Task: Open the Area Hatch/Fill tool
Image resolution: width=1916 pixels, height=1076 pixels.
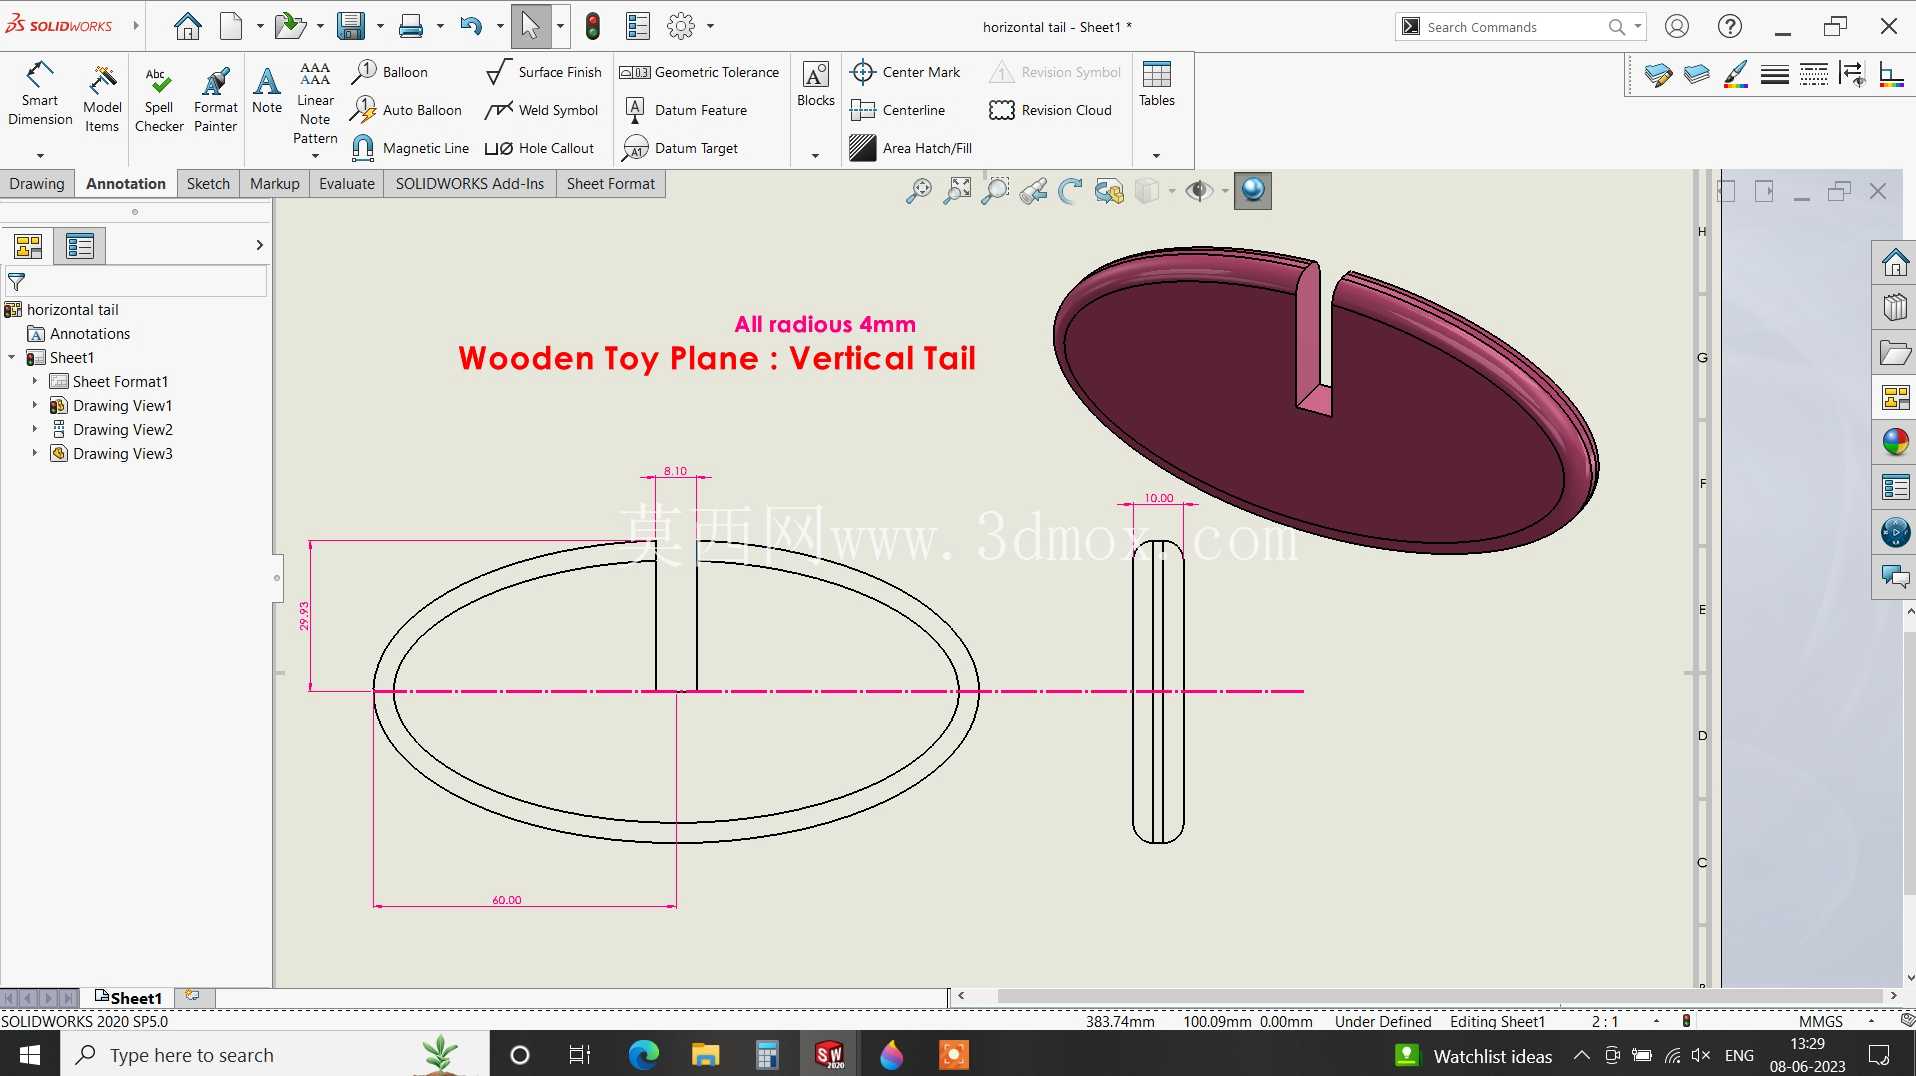Action: [x=911, y=148]
